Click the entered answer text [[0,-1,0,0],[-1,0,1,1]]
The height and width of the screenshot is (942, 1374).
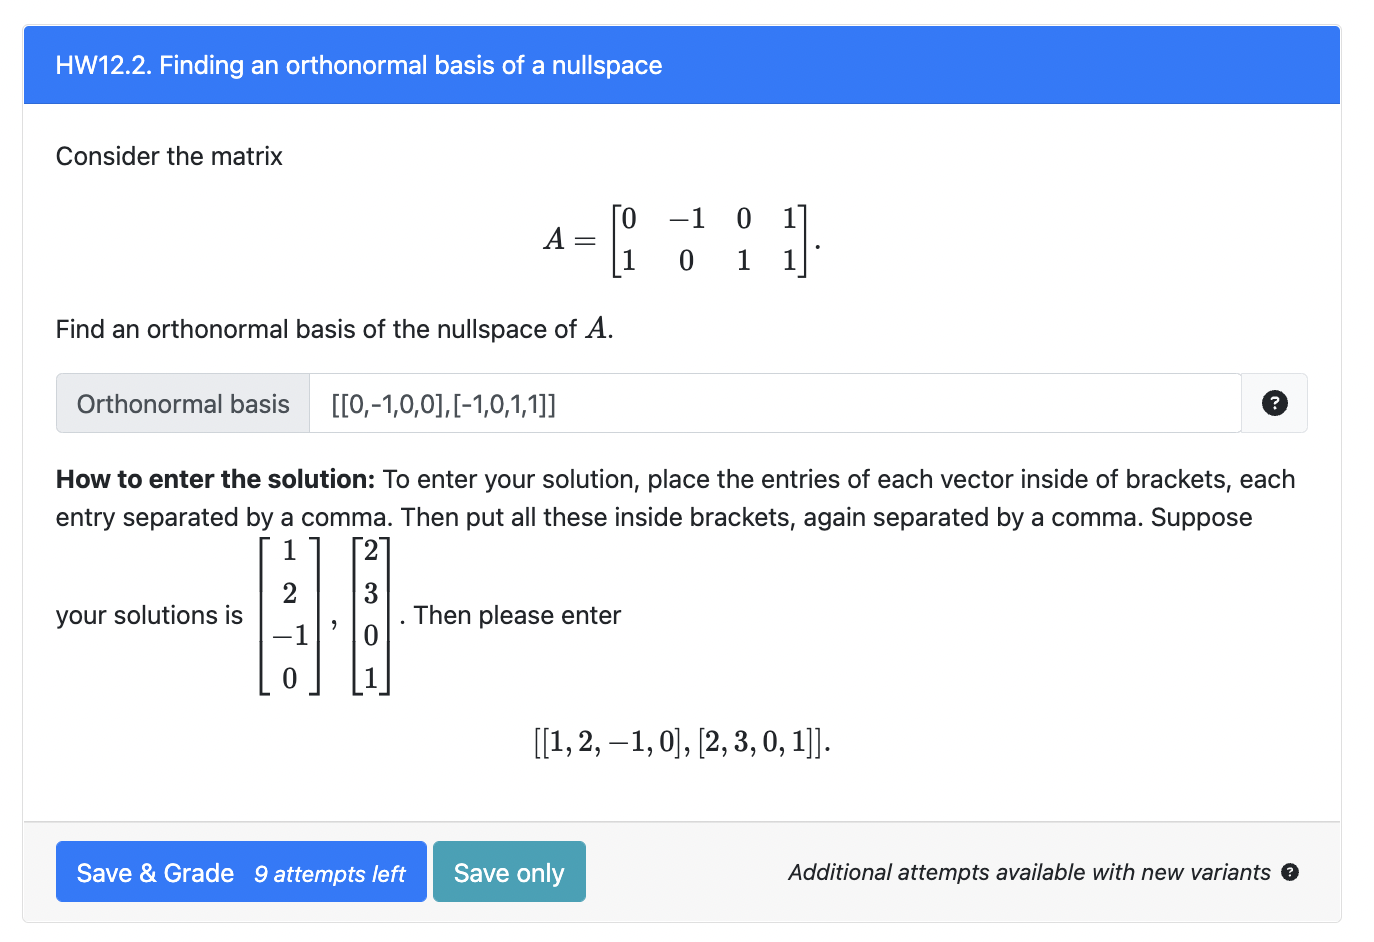point(443,404)
